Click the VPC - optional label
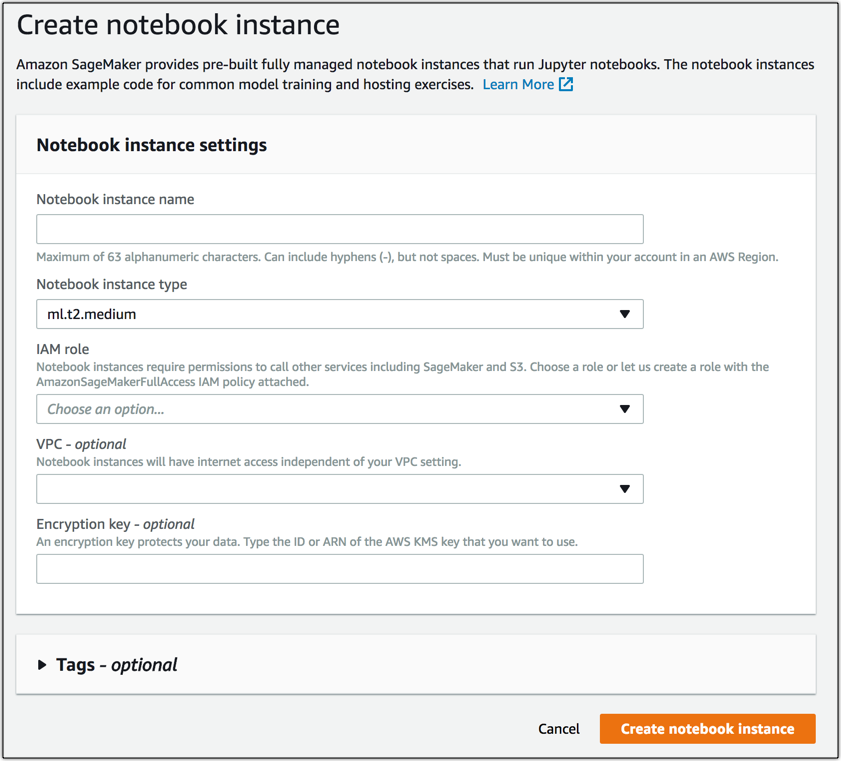The image size is (841, 761). (82, 444)
